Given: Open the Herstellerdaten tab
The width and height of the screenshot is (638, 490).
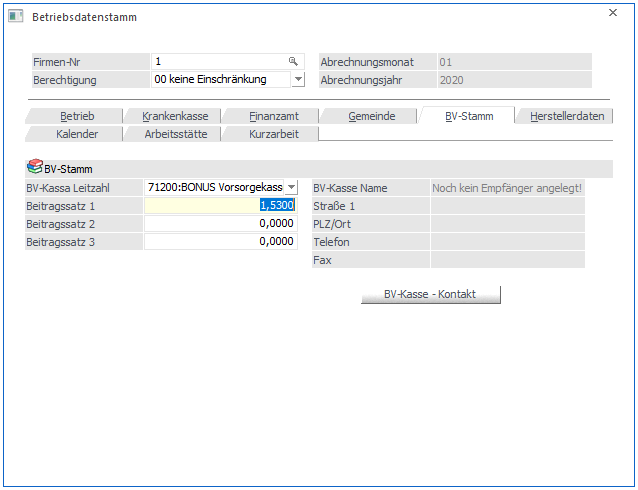Looking at the screenshot, I should 566,116.
